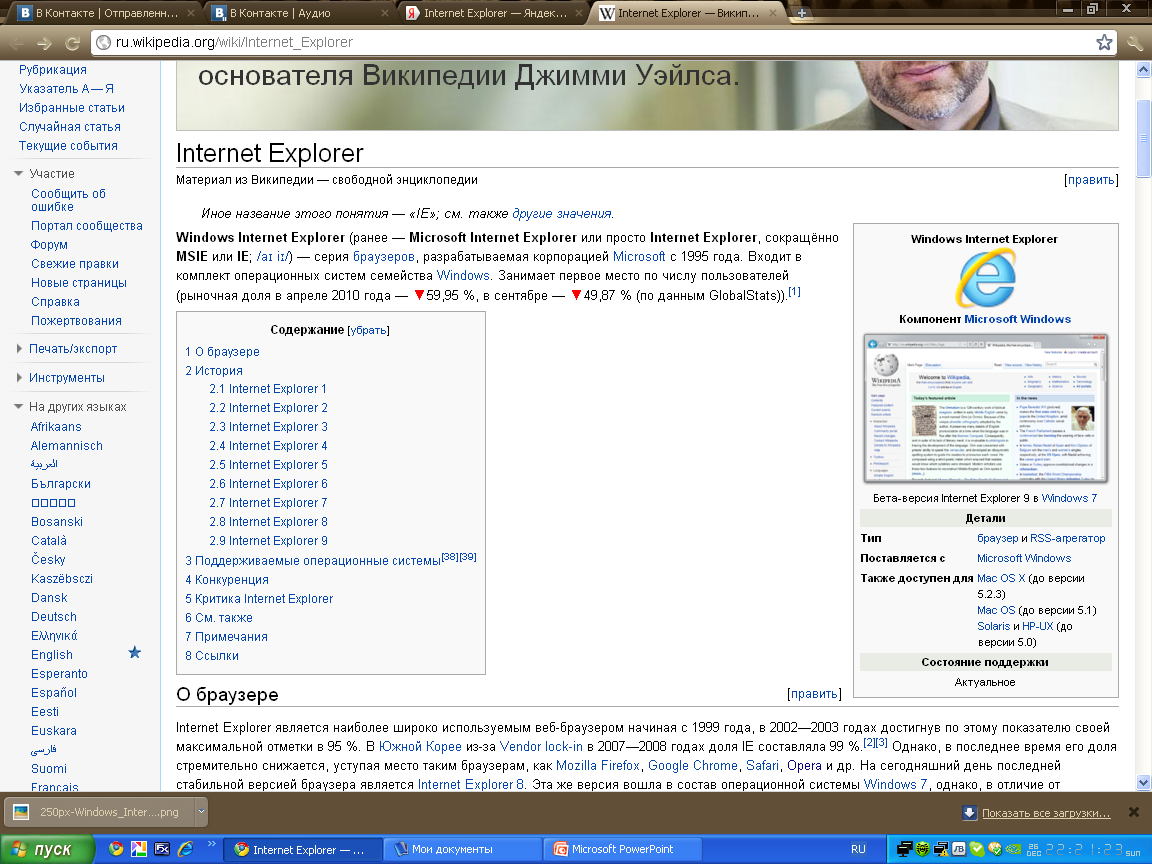Screen dimensions: 1152x864
Task: Open the Deutsch language version
Action: (x=54, y=616)
